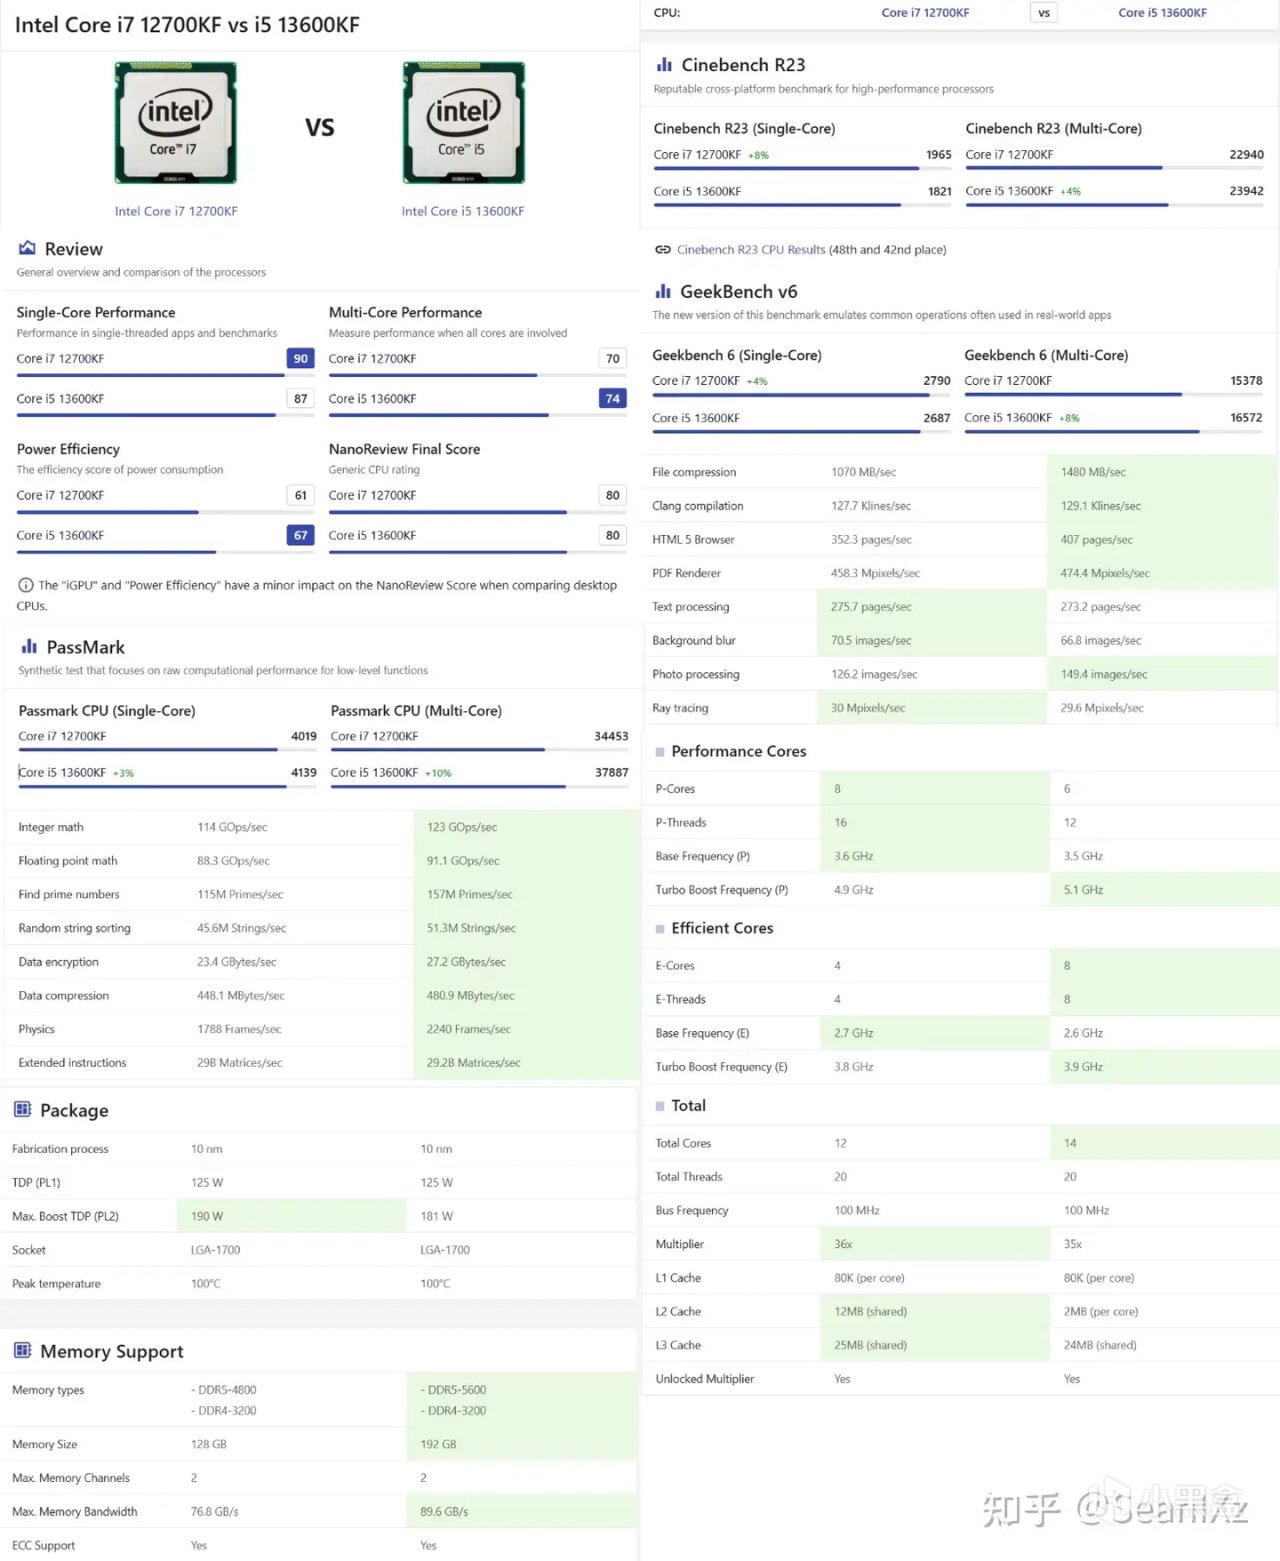Click the 190 W Max. Boost TDP value
Viewport: 1280px width, 1561px height.
click(x=207, y=1217)
